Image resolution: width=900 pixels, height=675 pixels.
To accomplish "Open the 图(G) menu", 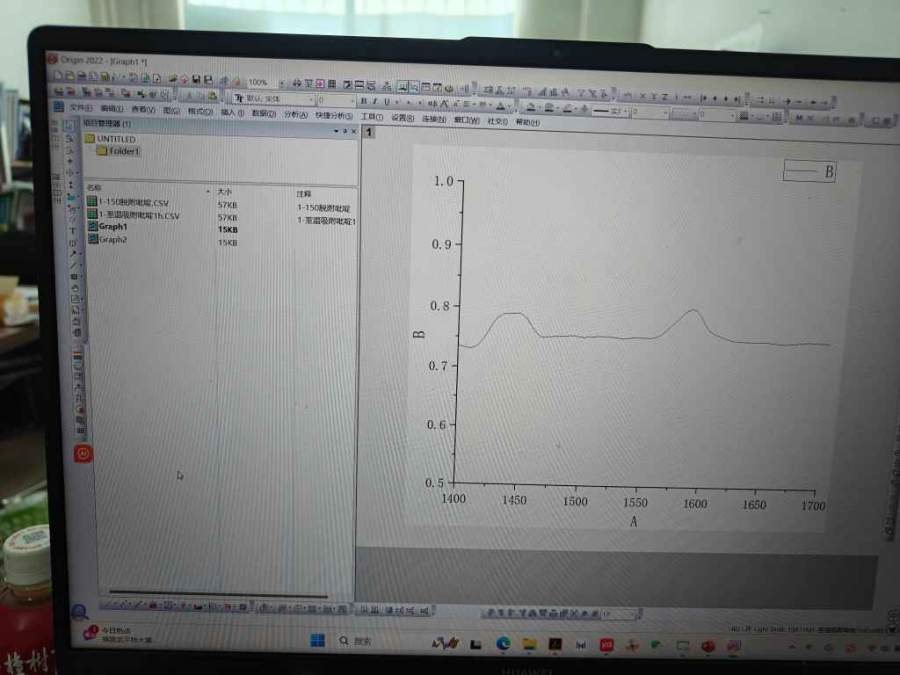I will point(171,110).
